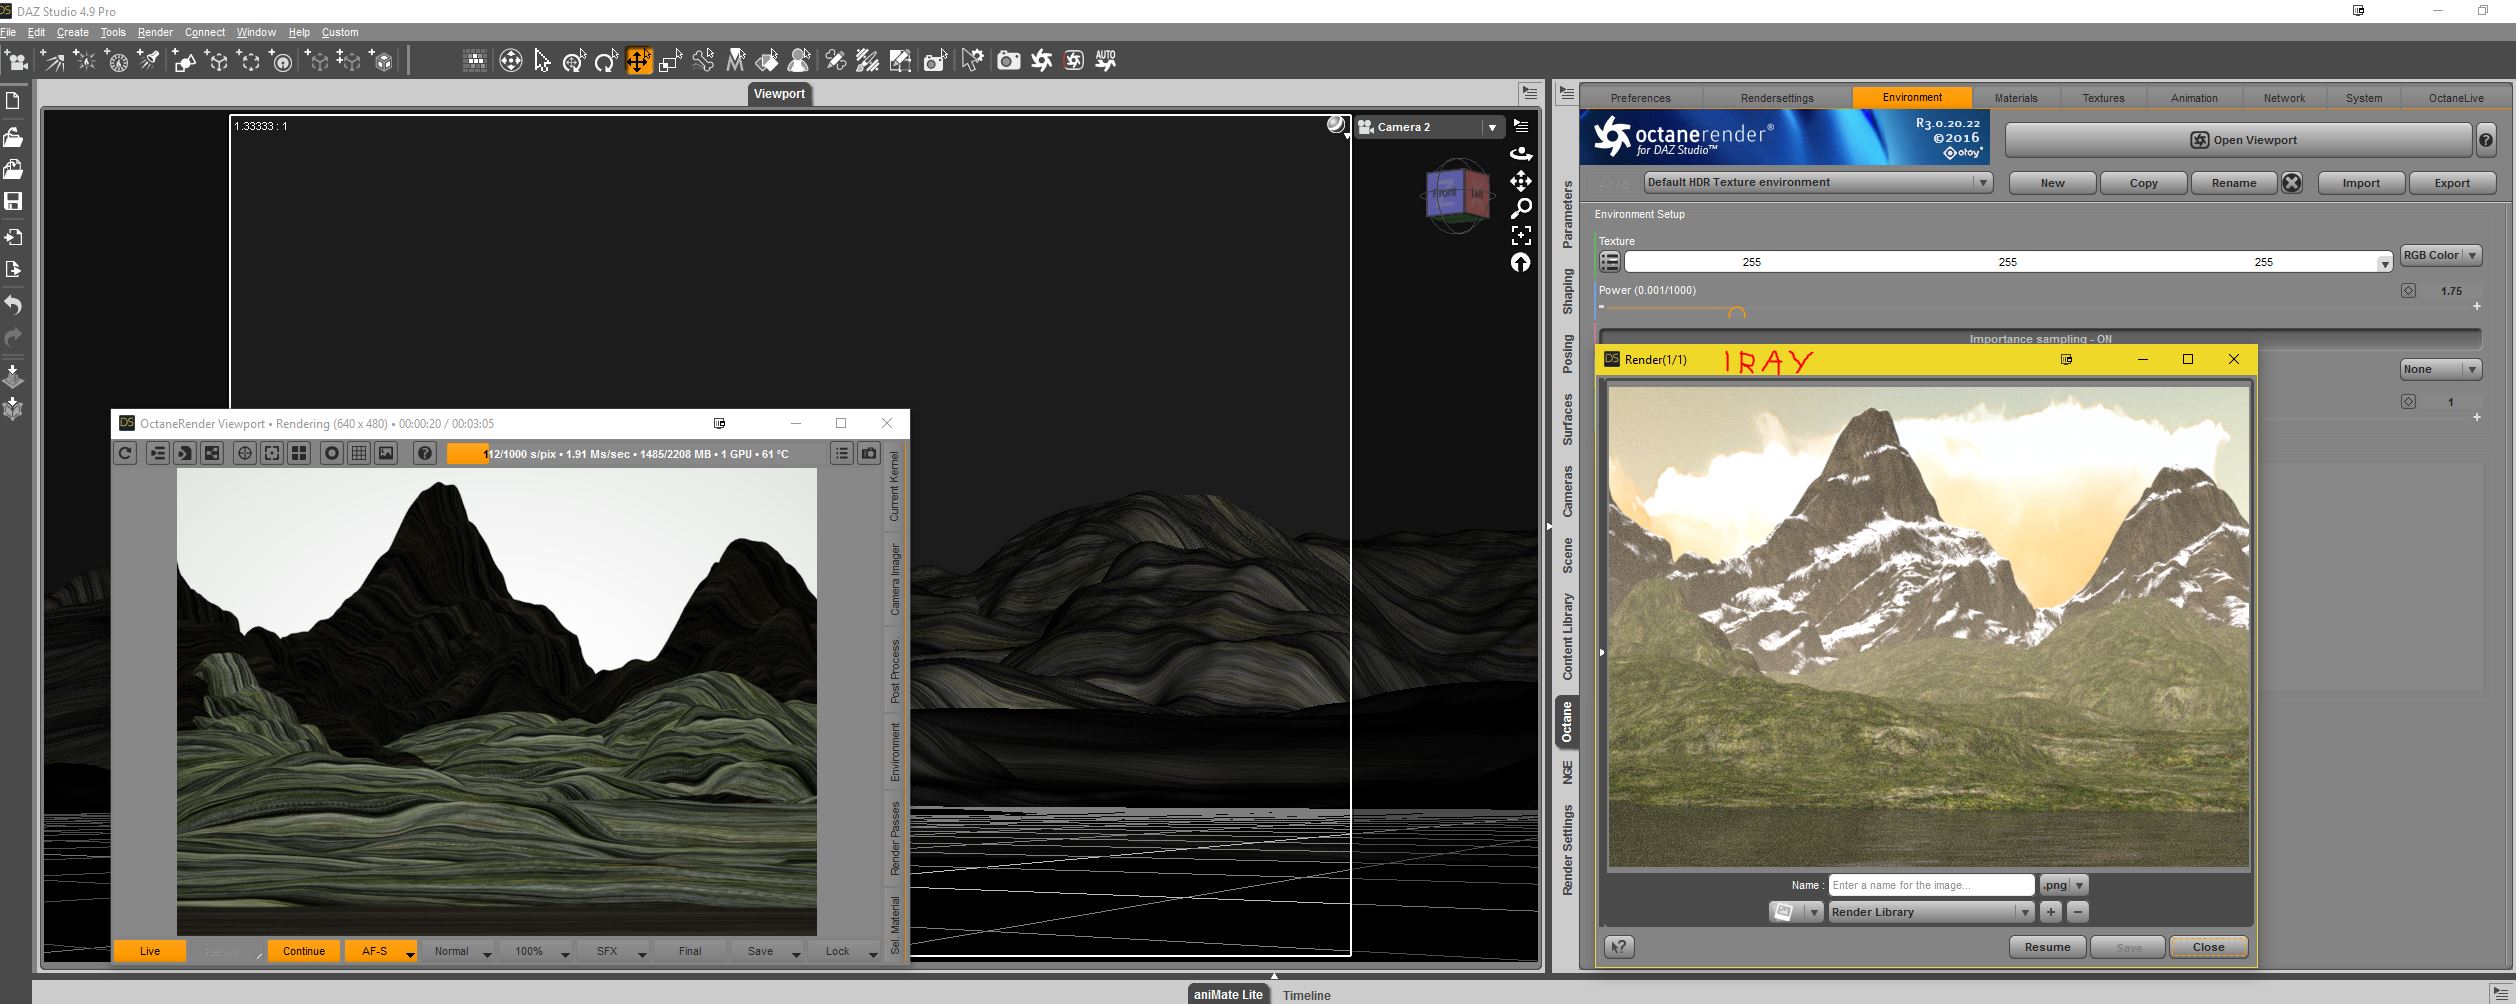
Task: Click the Undo icon in left sidebar
Action: [x=13, y=304]
